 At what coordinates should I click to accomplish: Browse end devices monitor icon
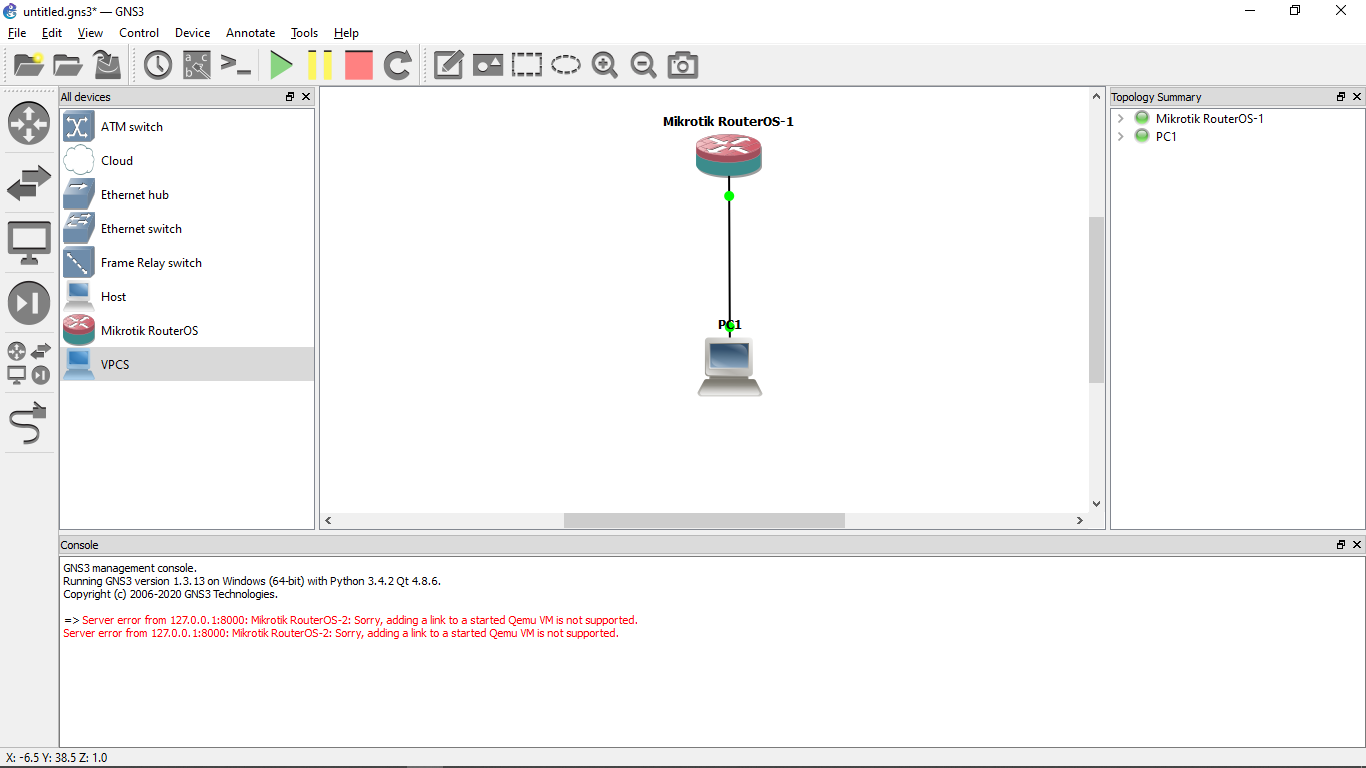pyautogui.click(x=29, y=243)
